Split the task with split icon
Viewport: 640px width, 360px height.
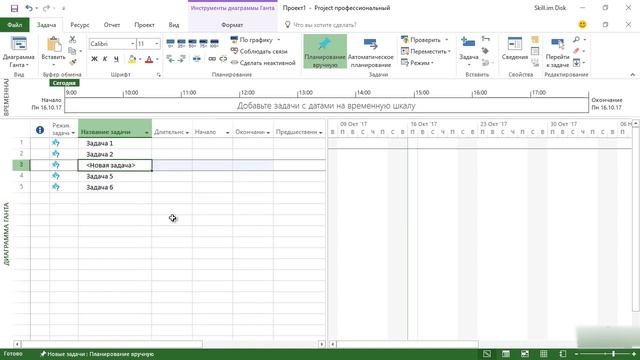(x=197, y=59)
